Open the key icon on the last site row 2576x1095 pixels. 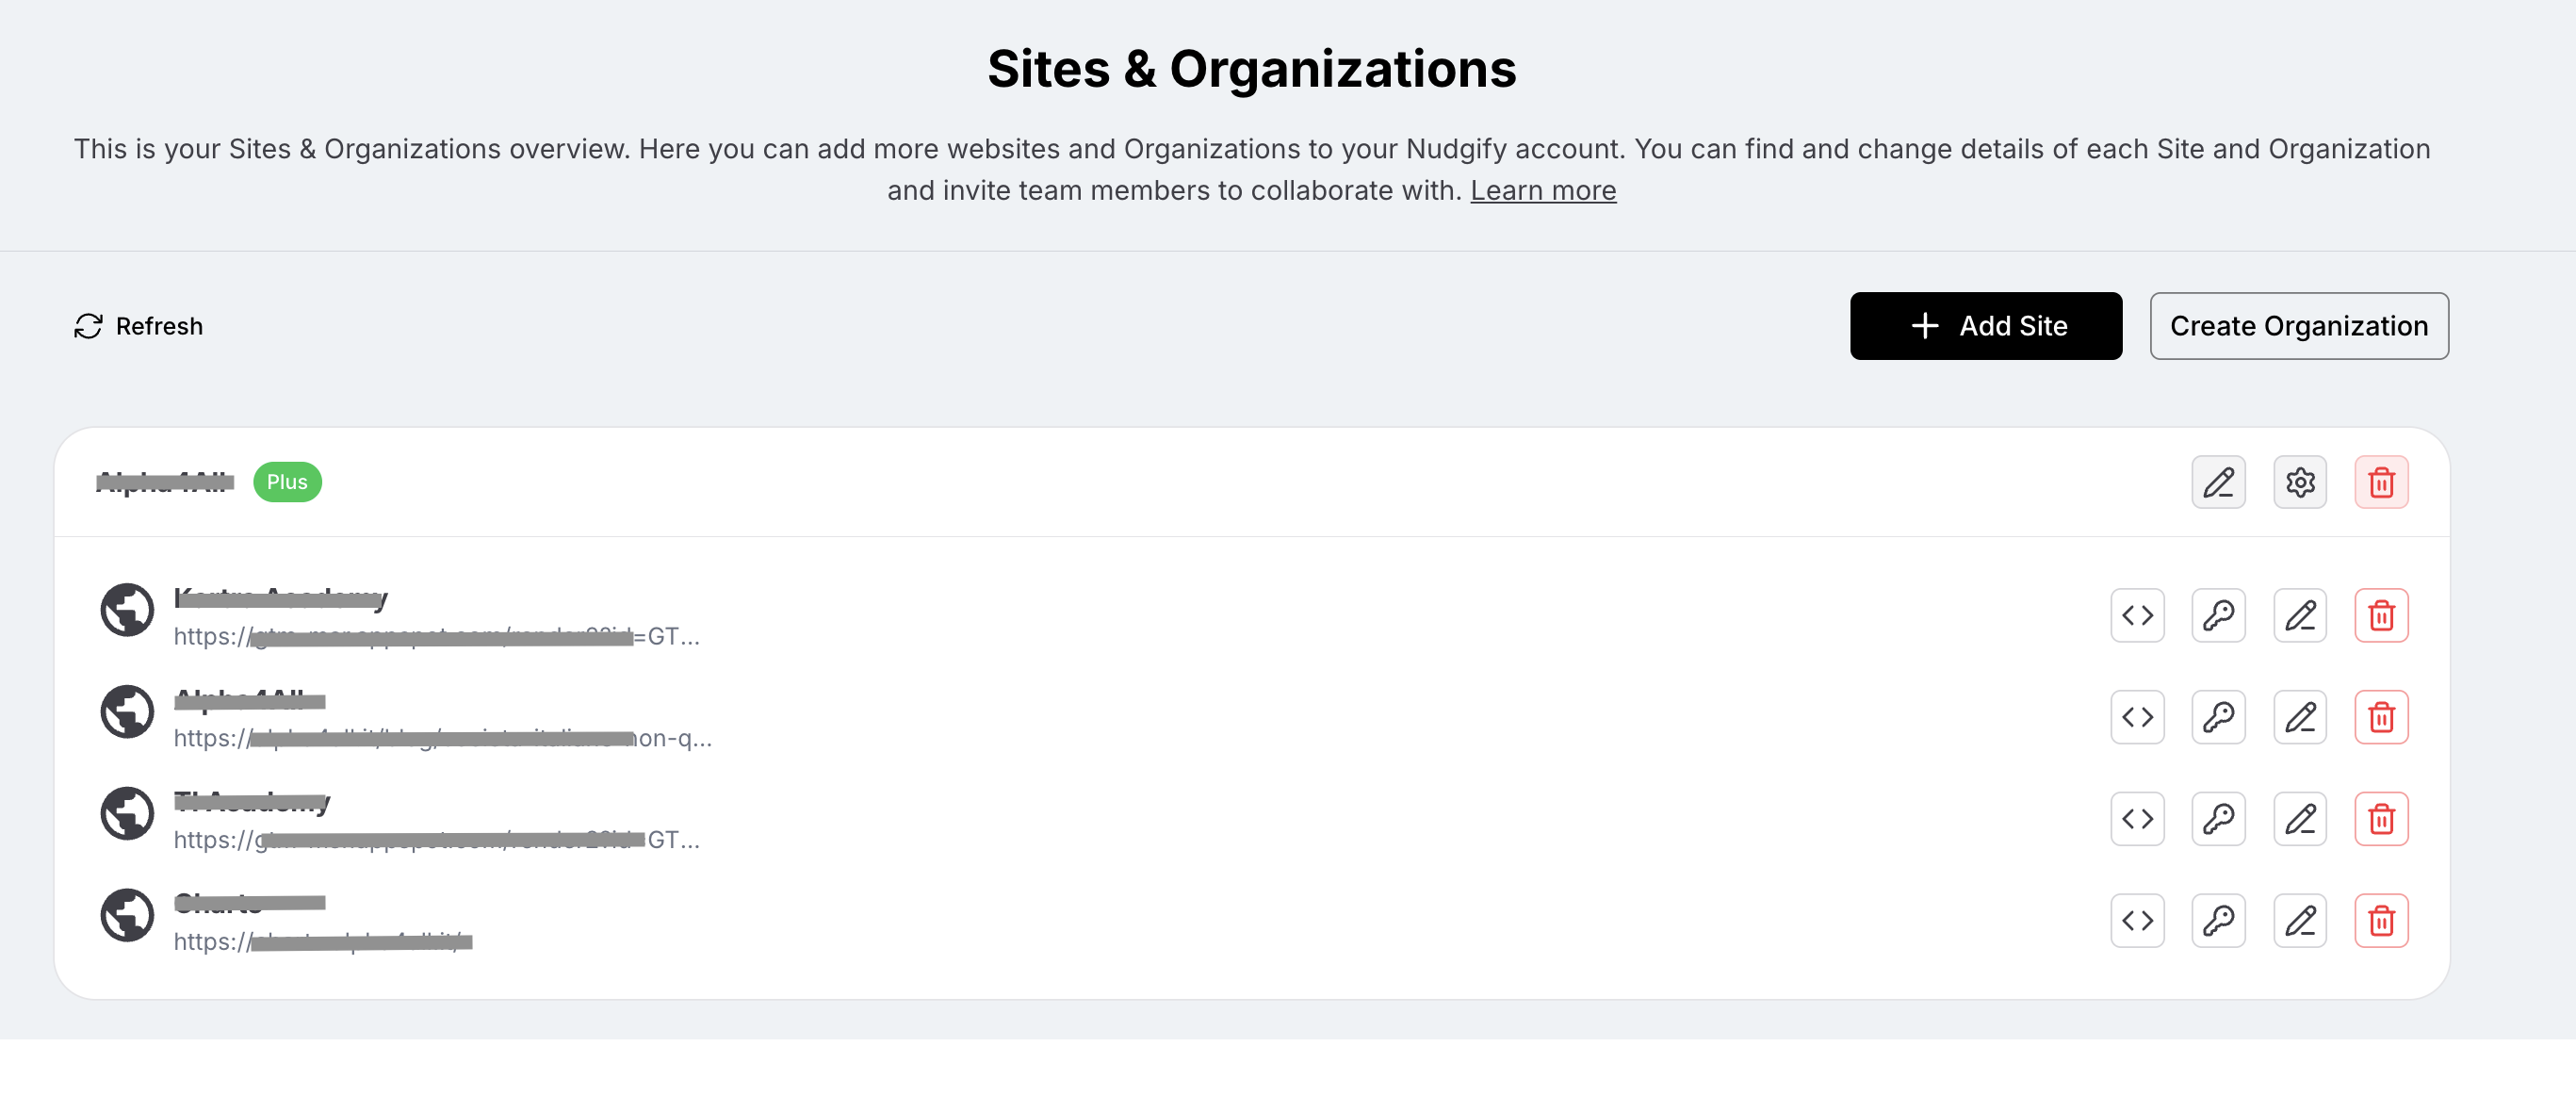click(2218, 920)
